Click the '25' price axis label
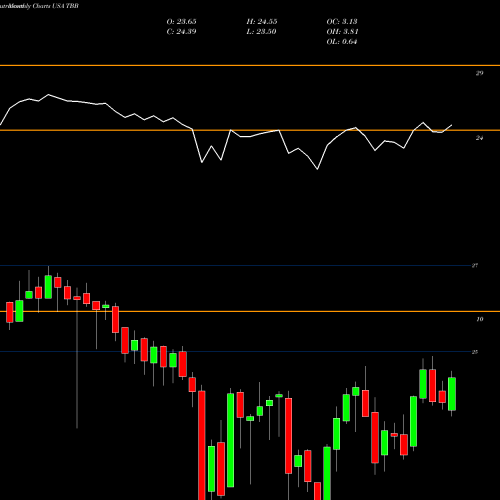500x500 pixels. (475, 352)
